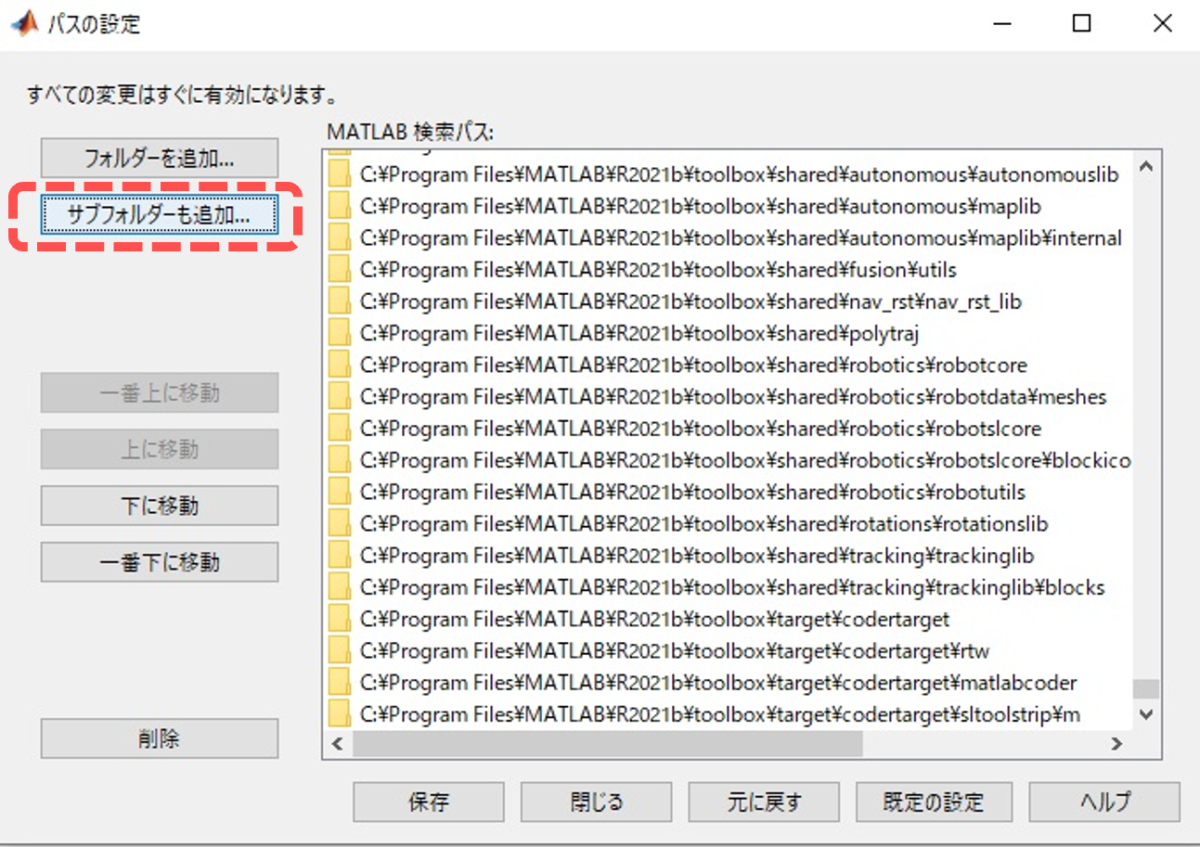The height and width of the screenshot is (847, 1200).
Task: Click the folder icon next to the polytraj entry
Action: [x=340, y=333]
